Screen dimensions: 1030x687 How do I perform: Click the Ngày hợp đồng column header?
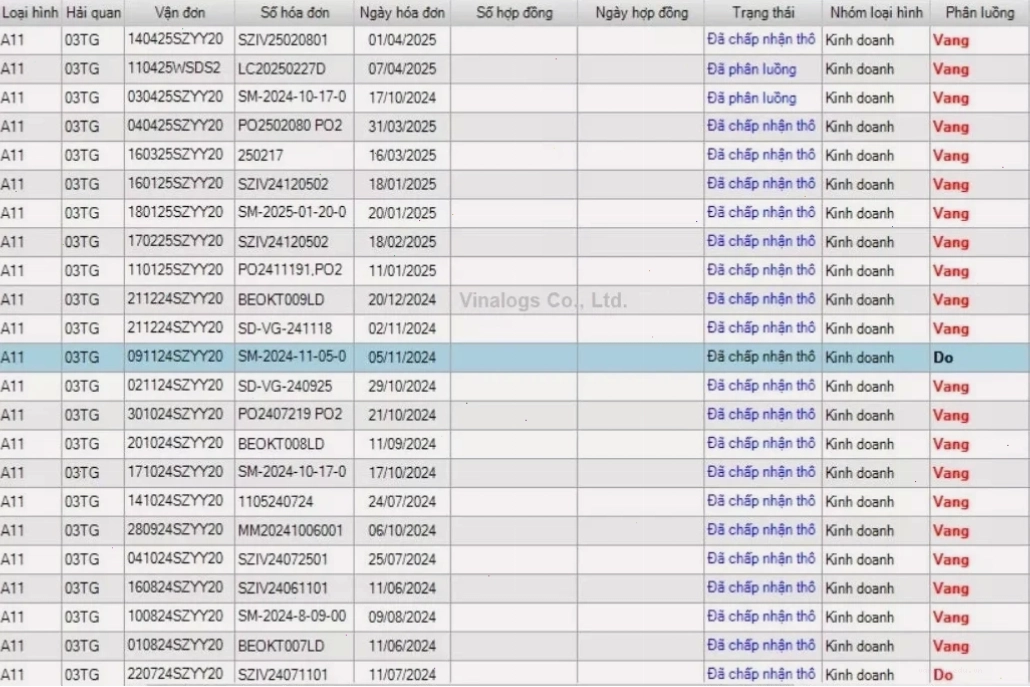(641, 12)
